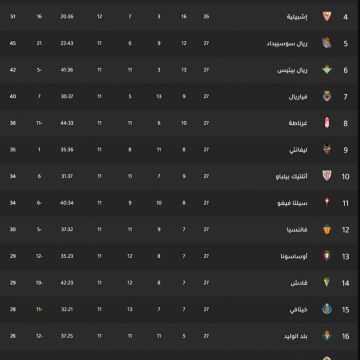Click Sevilla's 51 points cell
The width and height of the screenshot is (360, 360).
13,16
